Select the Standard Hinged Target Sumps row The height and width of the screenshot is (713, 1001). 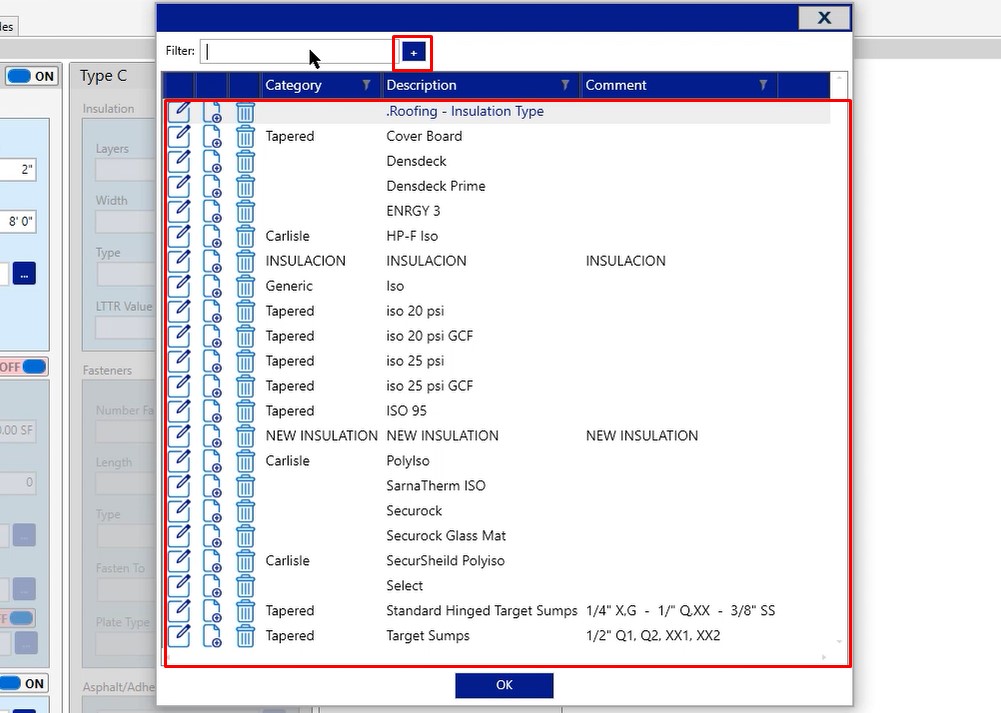(481, 611)
